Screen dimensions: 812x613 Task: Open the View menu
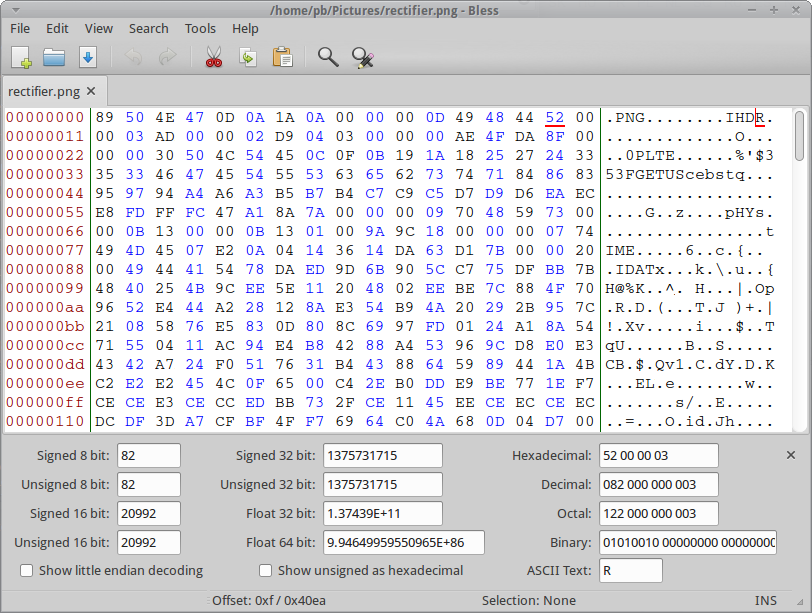(99, 29)
